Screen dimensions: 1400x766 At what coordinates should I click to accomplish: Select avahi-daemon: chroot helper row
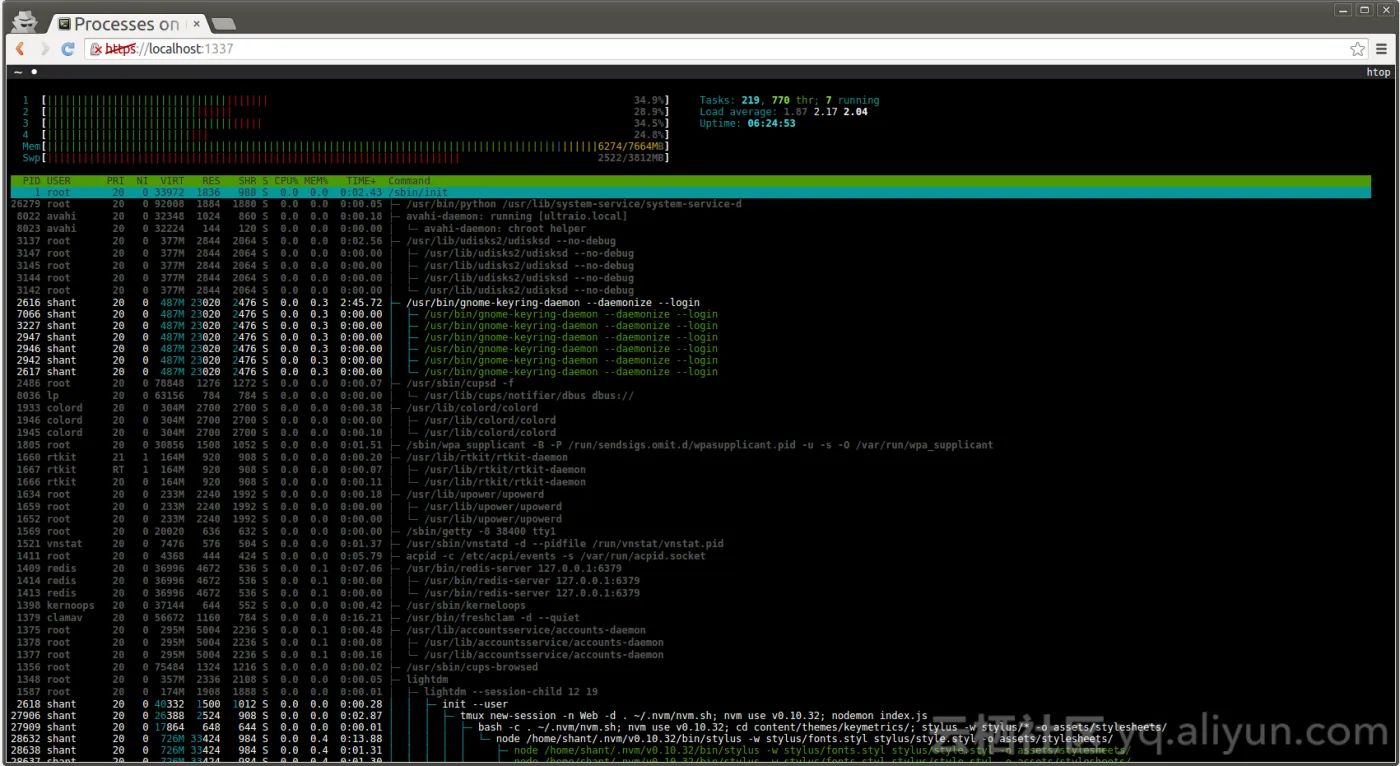[x=690, y=228]
